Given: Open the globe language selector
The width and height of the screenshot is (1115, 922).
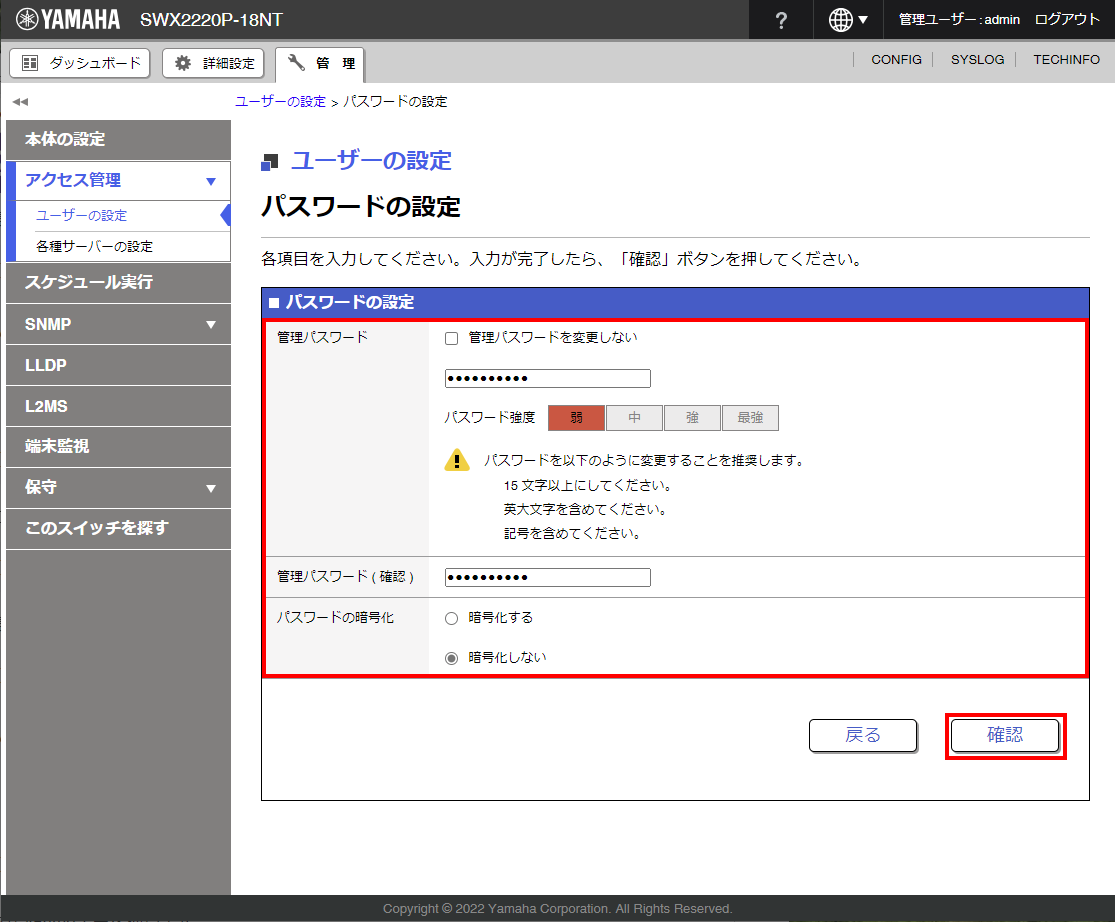Looking at the screenshot, I should [x=848, y=20].
